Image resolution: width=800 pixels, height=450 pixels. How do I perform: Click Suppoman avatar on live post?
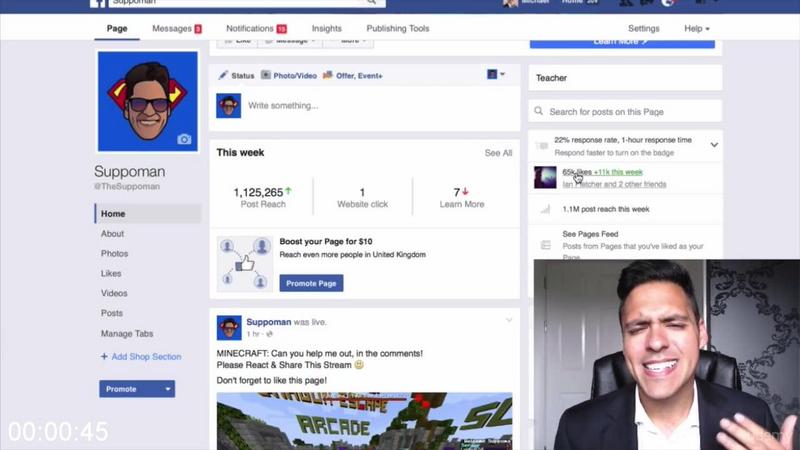point(229,328)
